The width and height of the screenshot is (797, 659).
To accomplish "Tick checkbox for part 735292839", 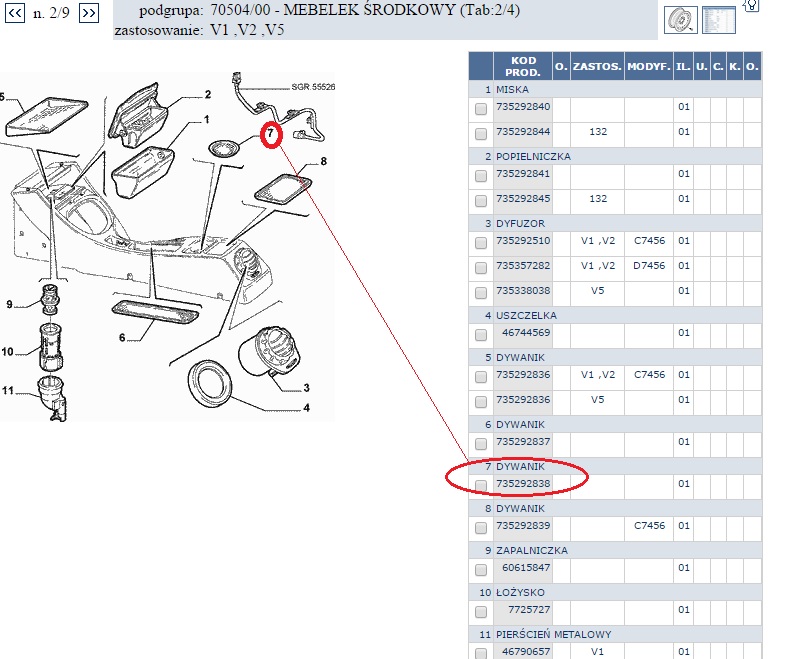I will [x=481, y=528].
